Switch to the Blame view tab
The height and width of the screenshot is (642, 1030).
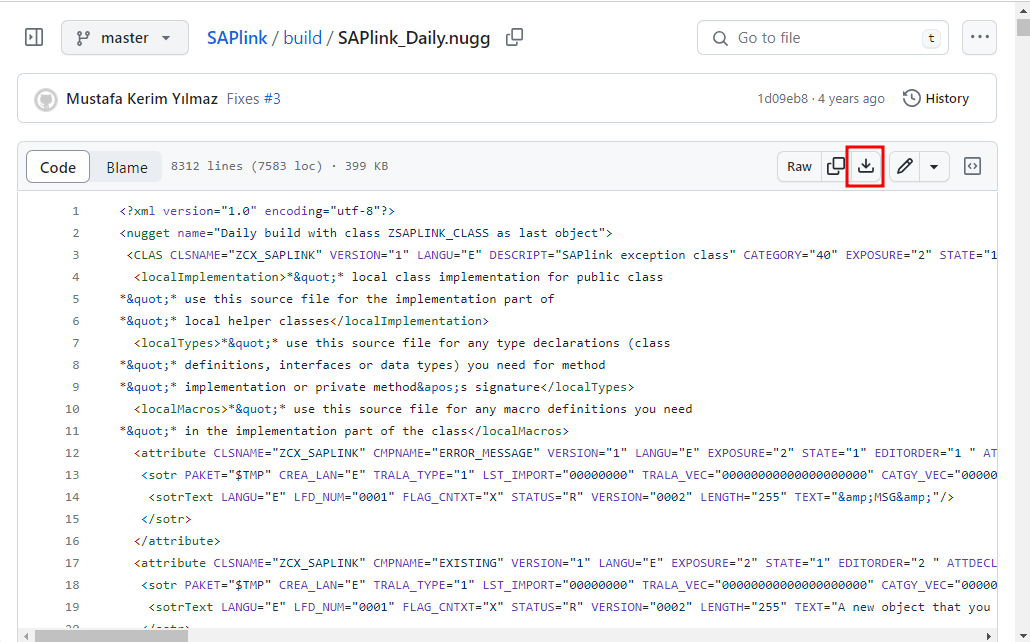[x=127, y=167]
